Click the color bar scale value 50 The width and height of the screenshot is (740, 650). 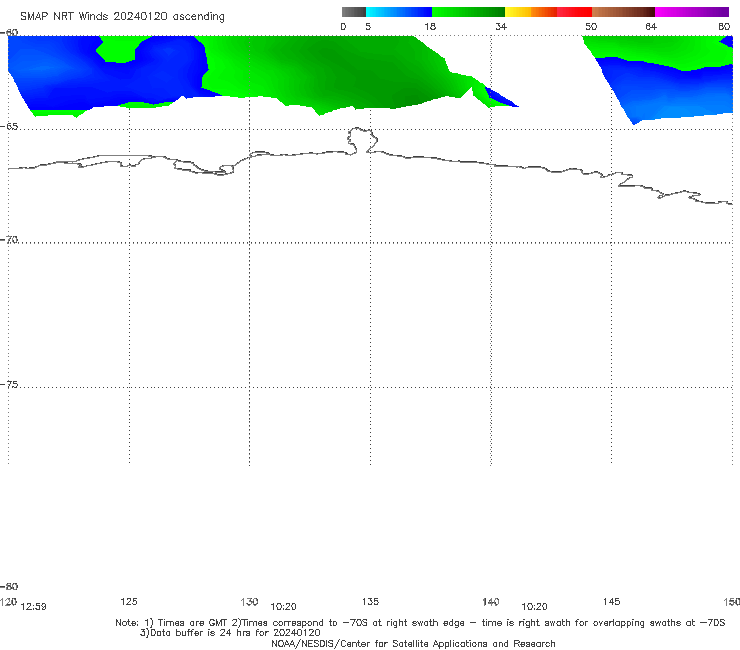[591, 27]
